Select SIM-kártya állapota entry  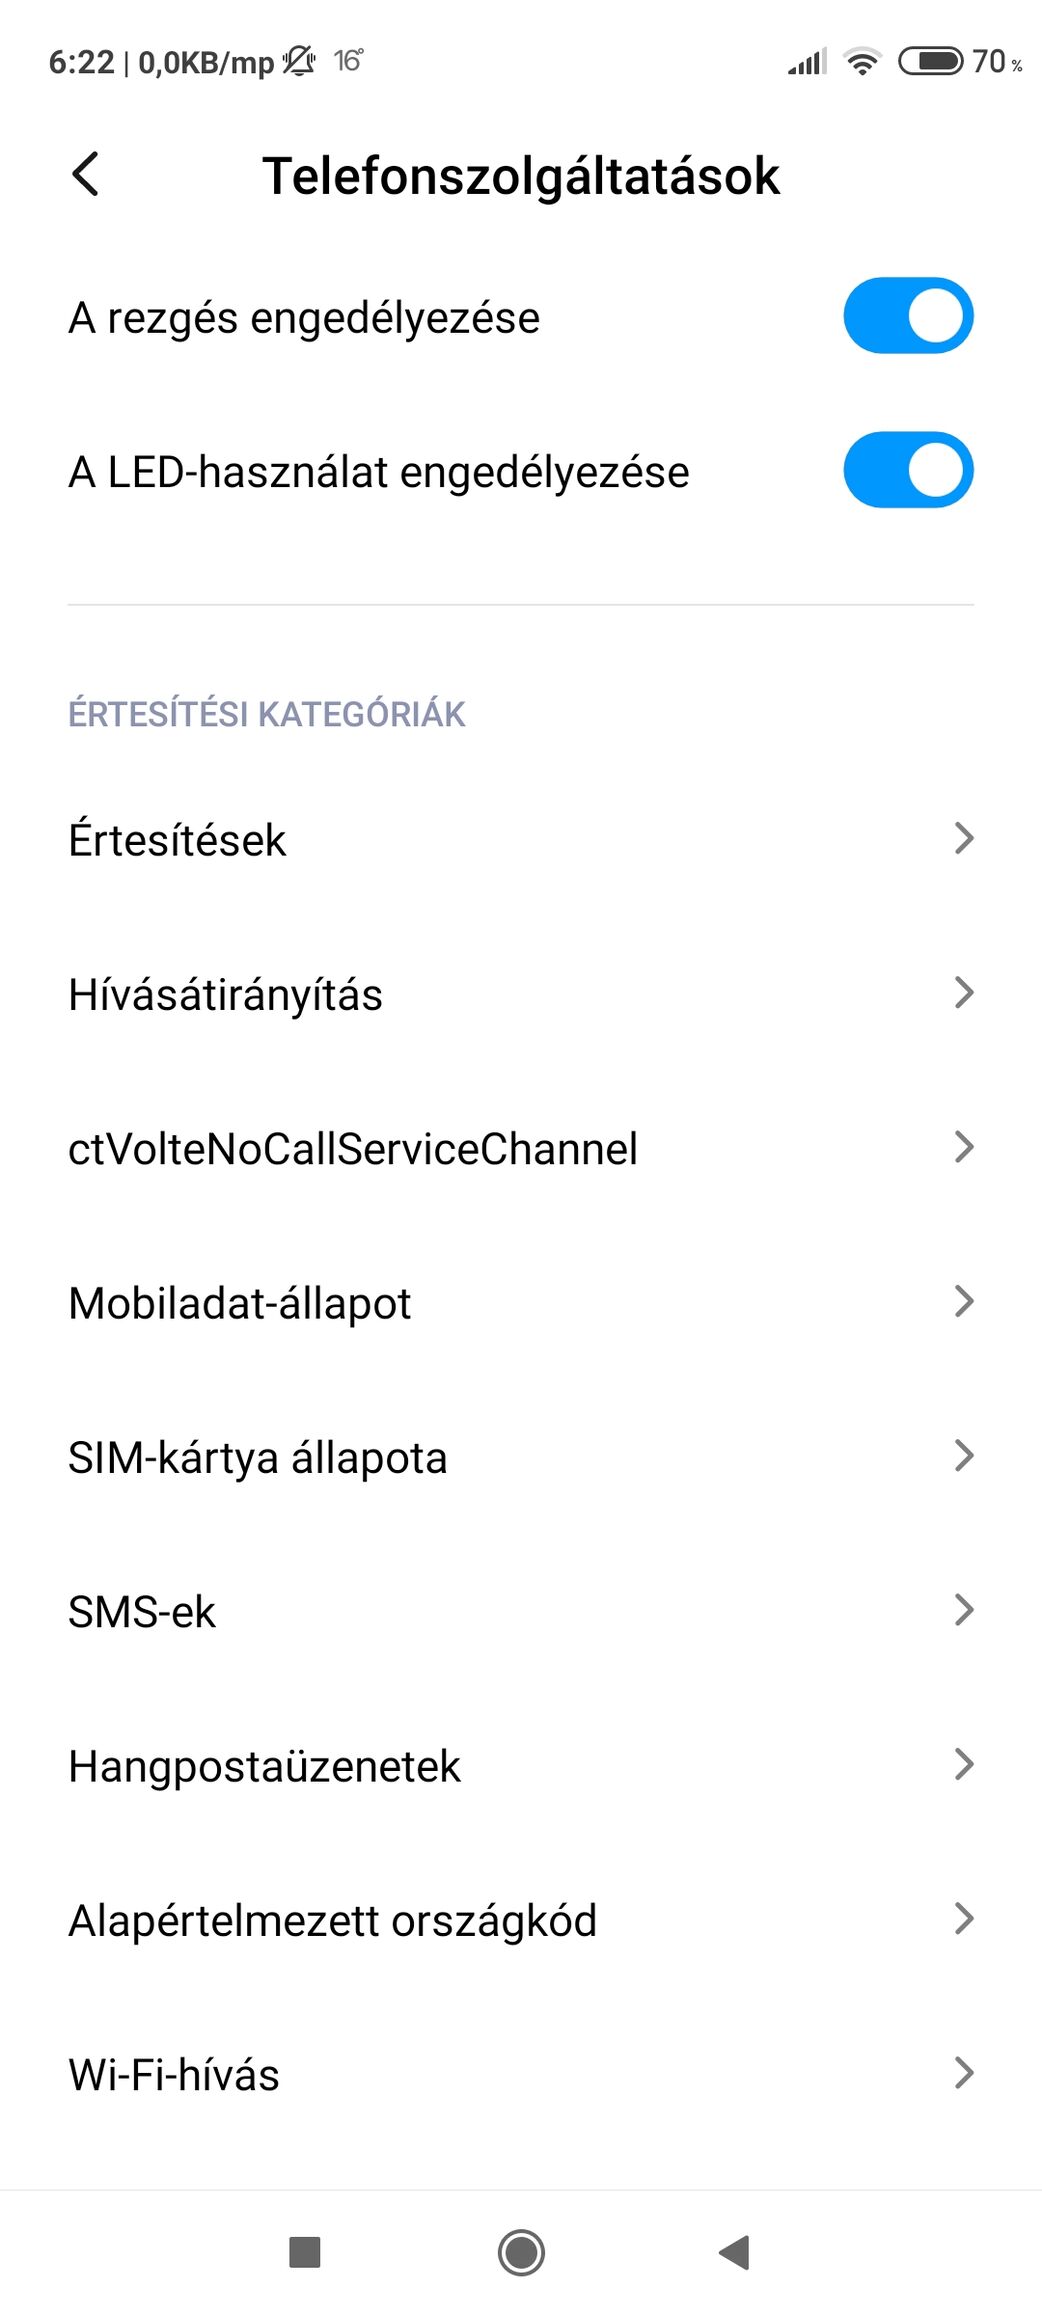pos(521,1456)
